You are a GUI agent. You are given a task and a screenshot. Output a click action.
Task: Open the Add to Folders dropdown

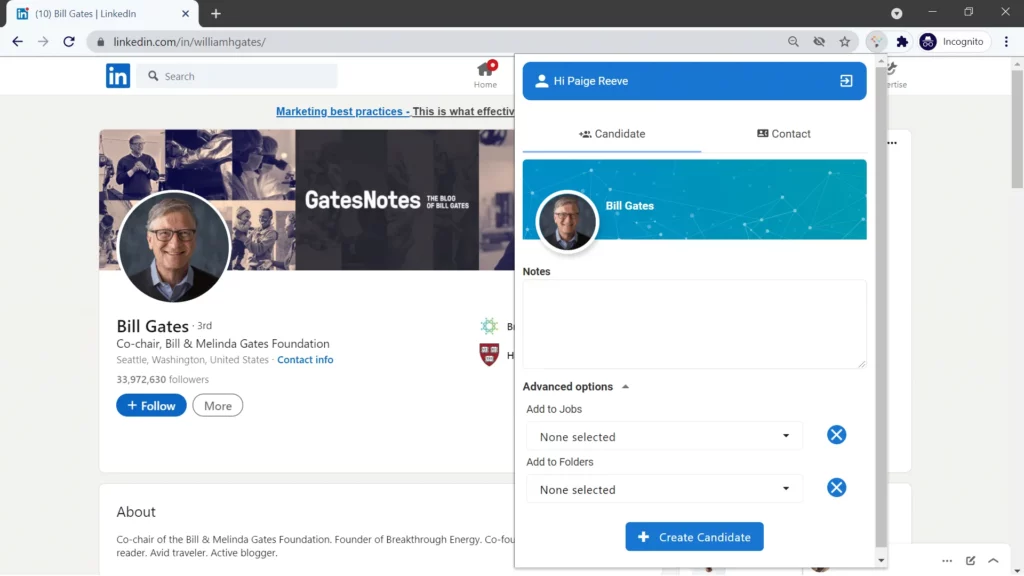[x=664, y=490]
